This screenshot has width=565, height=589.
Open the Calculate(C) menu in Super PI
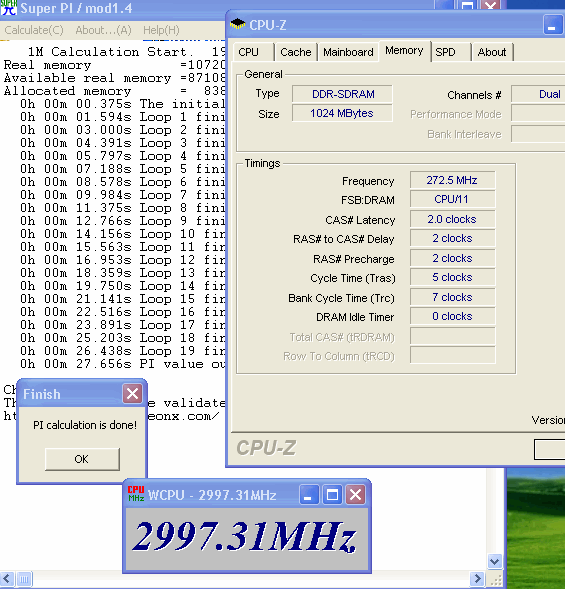click(34, 30)
